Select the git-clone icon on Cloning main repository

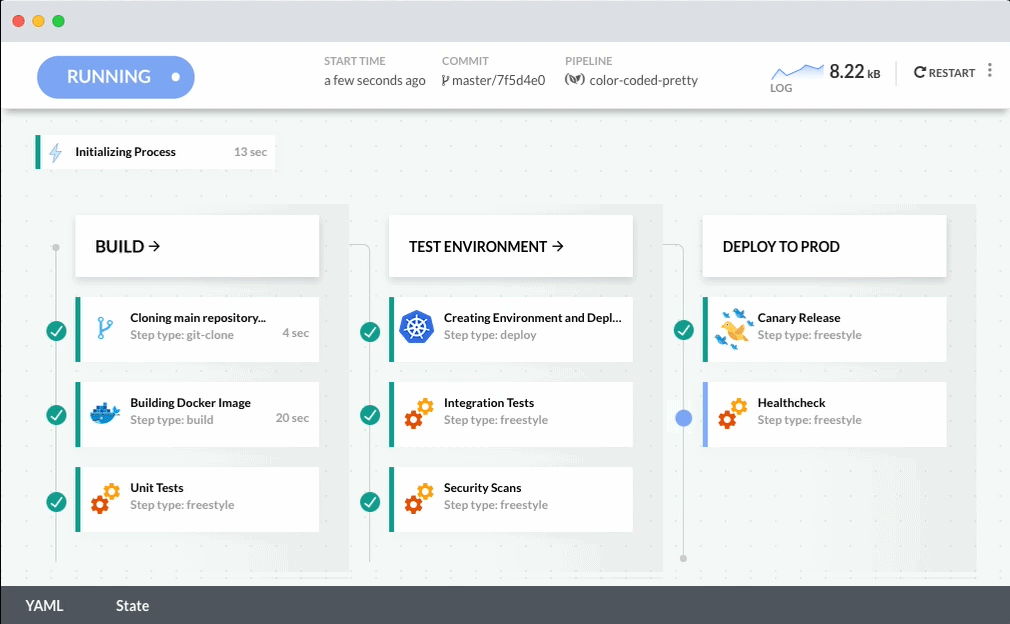tap(103, 327)
